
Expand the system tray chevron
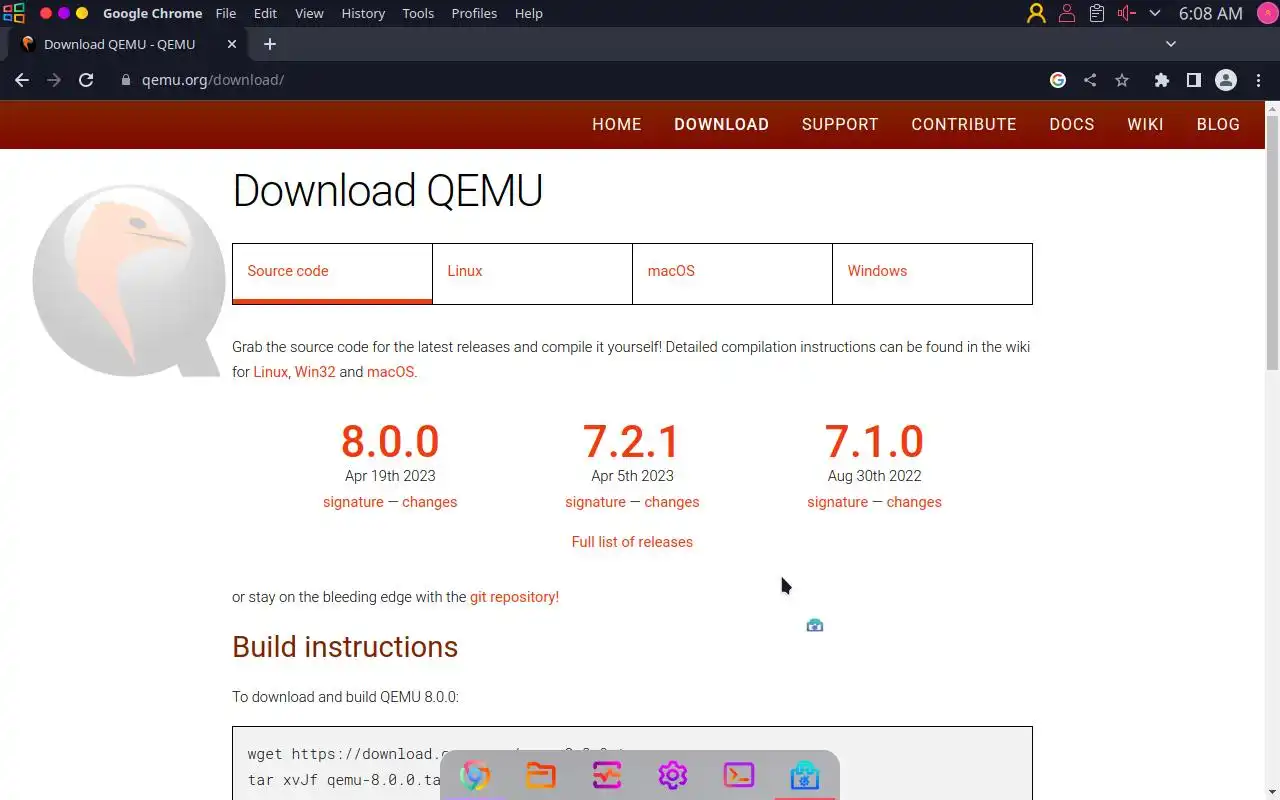point(1155,13)
